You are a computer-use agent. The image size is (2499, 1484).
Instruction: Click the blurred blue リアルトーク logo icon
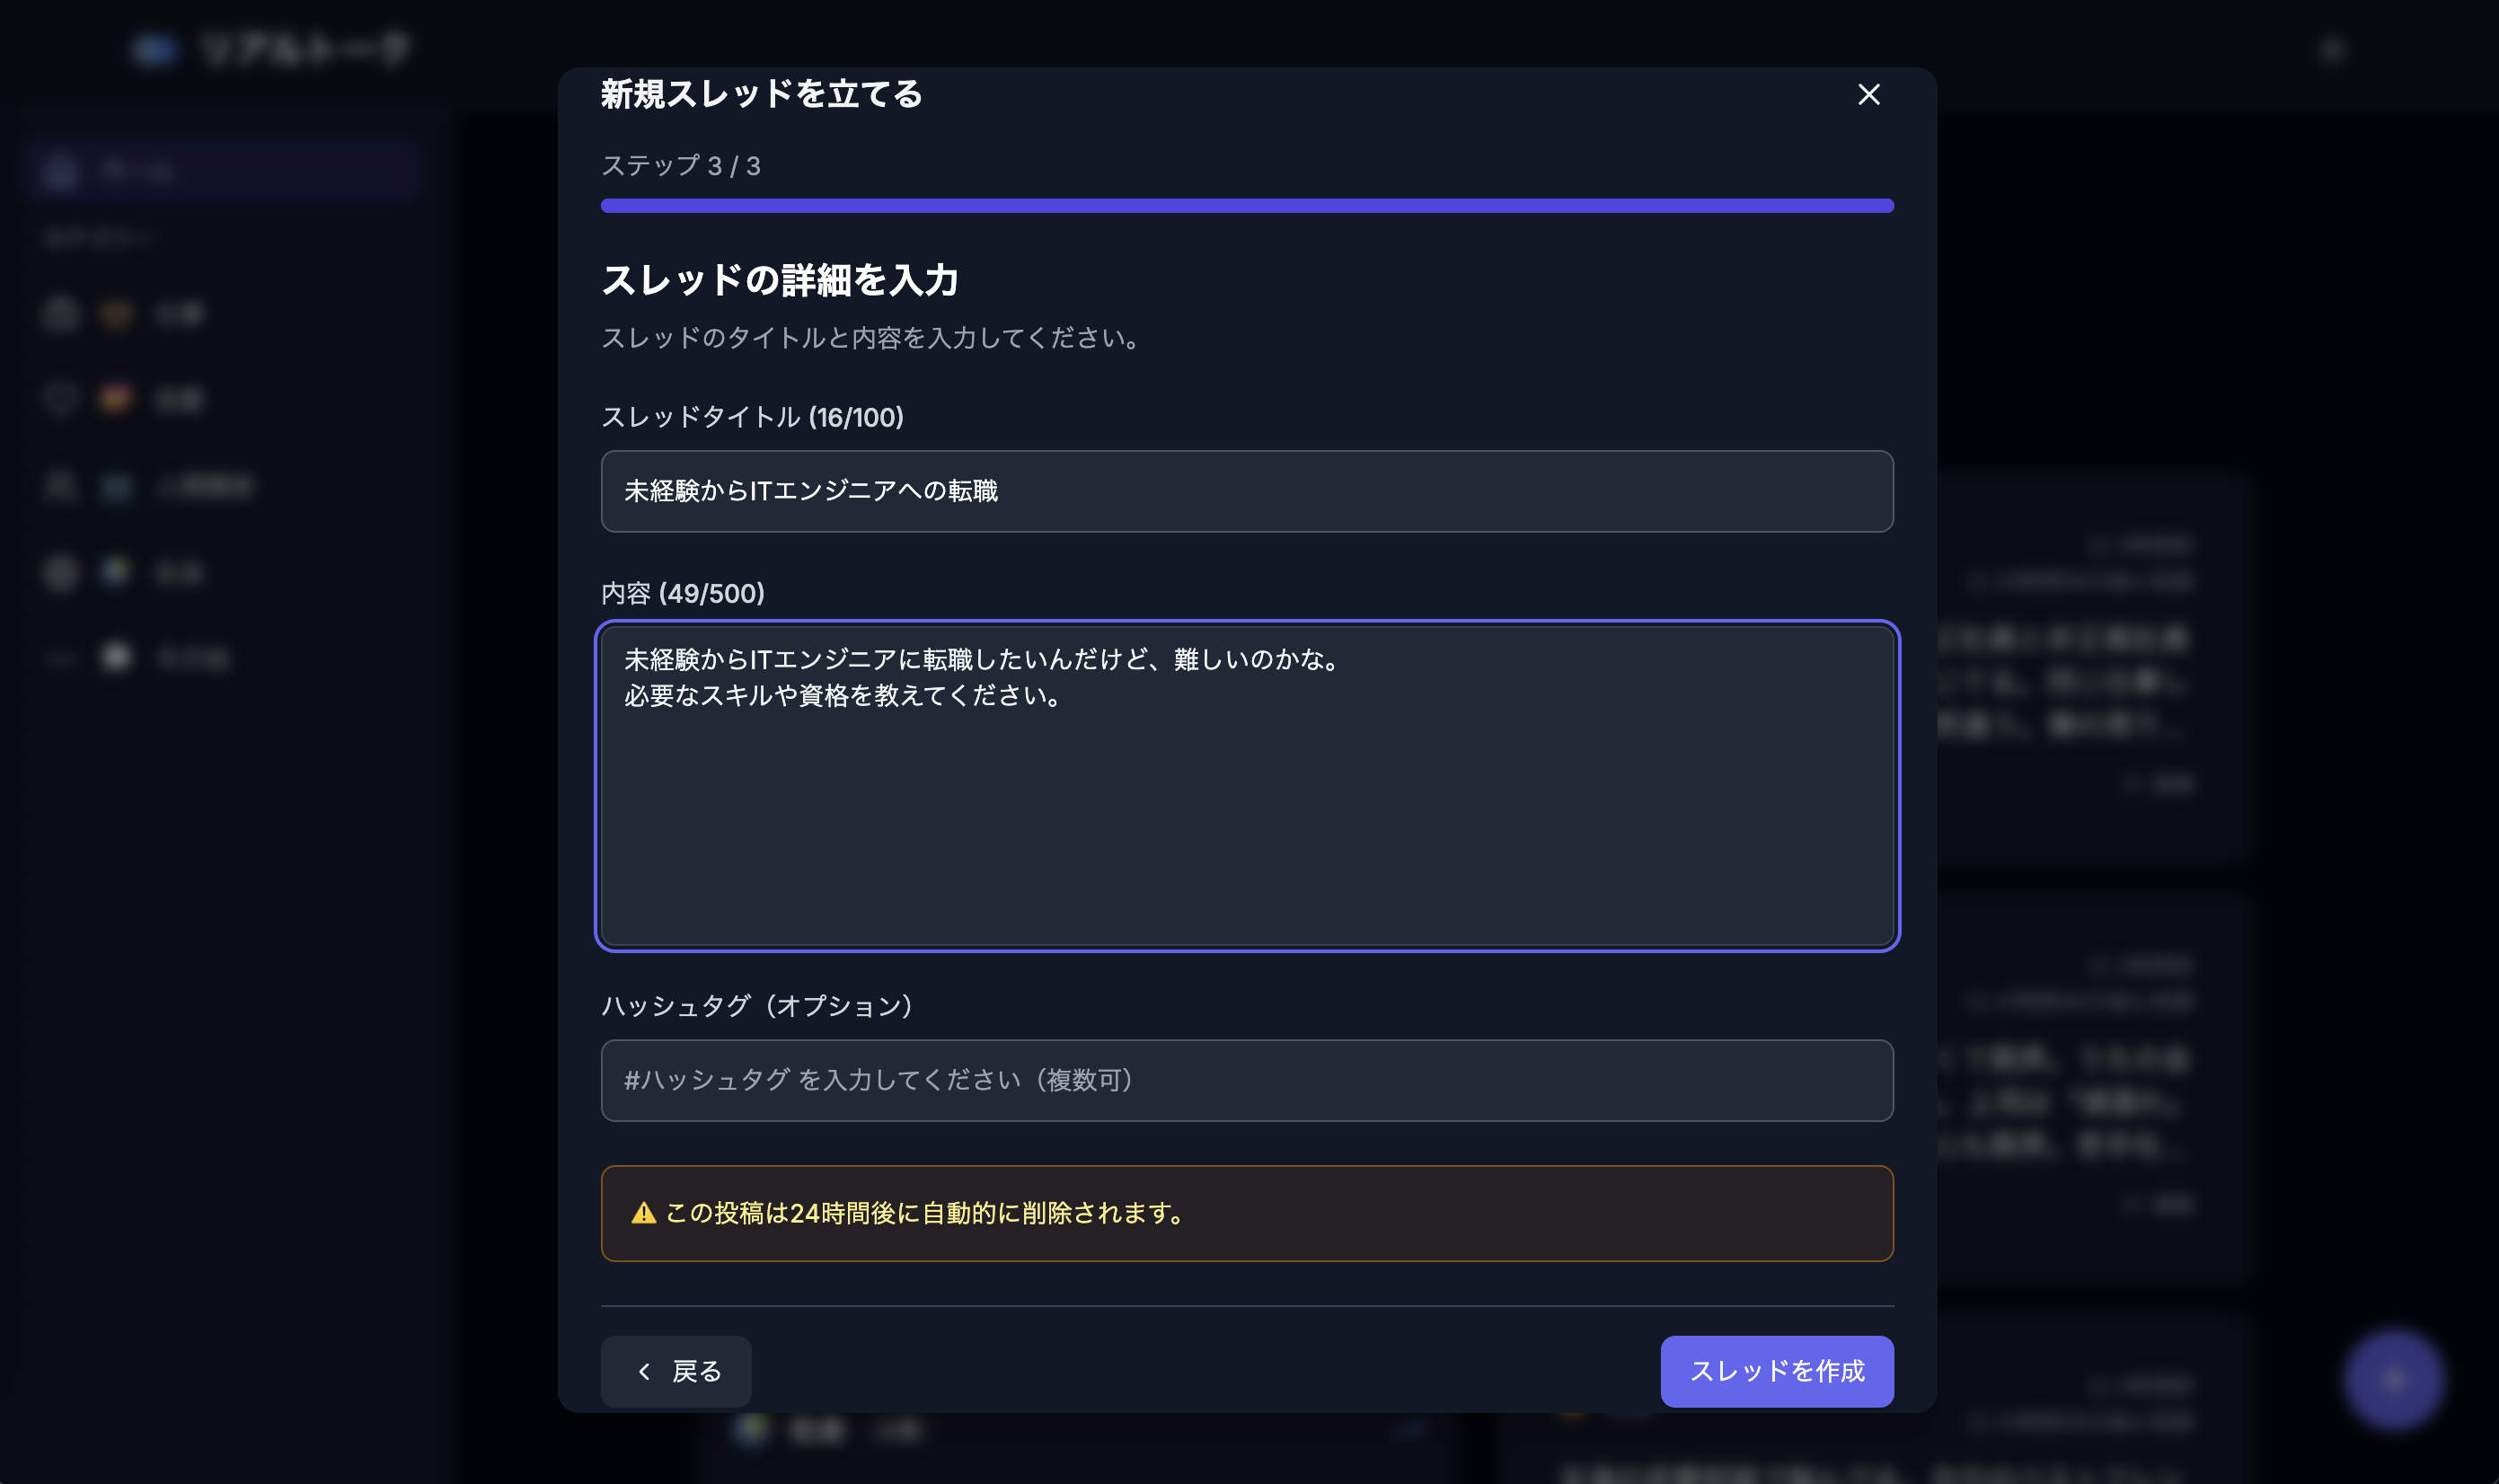click(155, 48)
